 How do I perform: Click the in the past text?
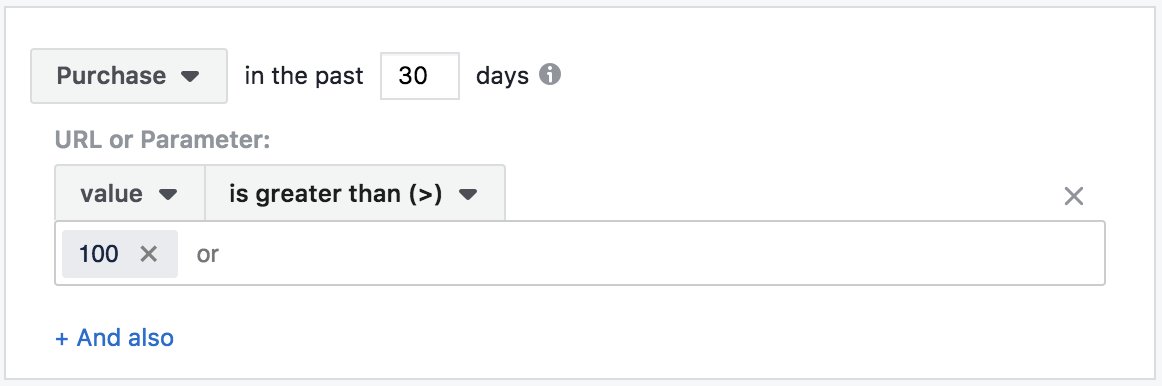(304, 76)
